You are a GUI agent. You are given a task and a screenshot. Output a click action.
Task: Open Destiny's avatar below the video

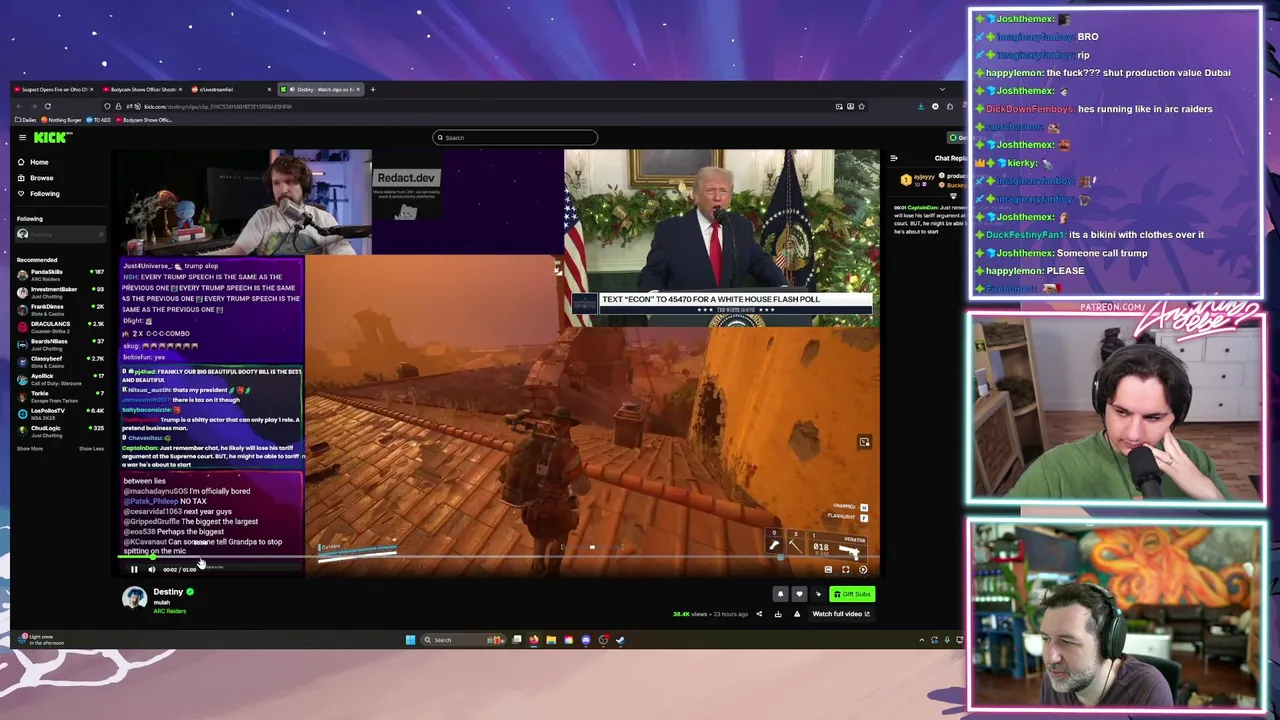point(134,598)
